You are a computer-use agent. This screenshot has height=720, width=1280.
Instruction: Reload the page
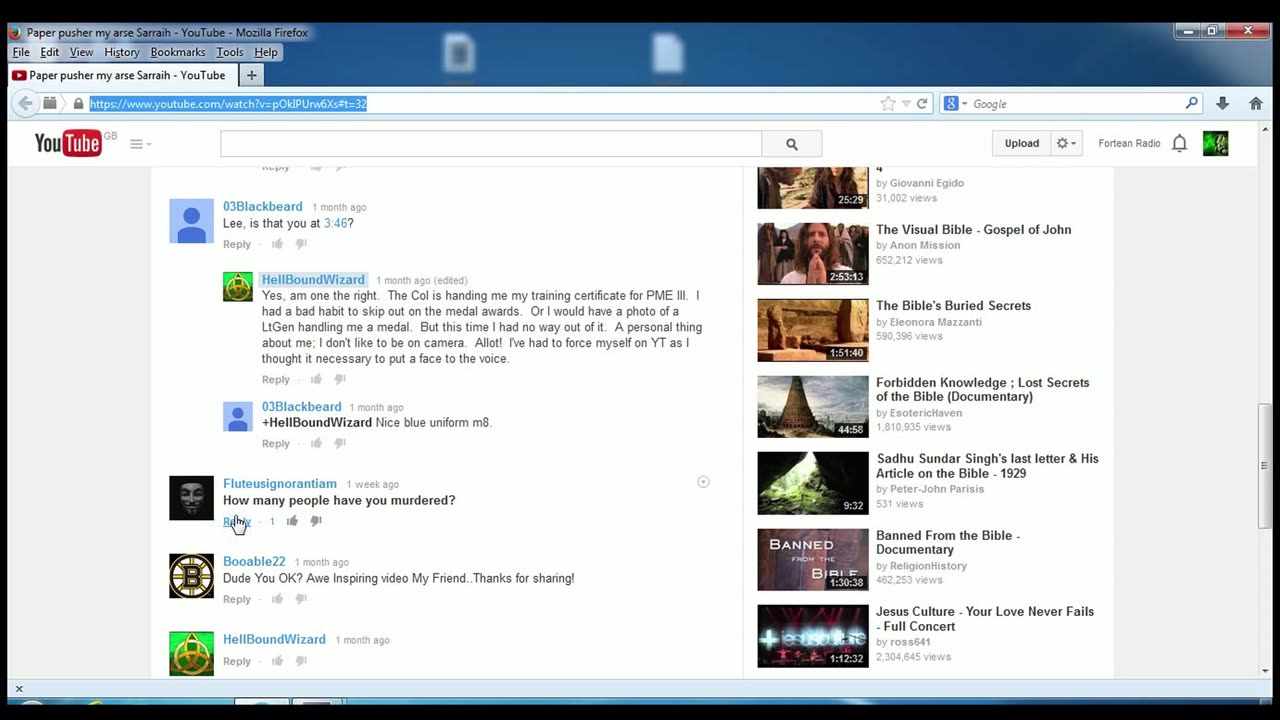(x=922, y=103)
